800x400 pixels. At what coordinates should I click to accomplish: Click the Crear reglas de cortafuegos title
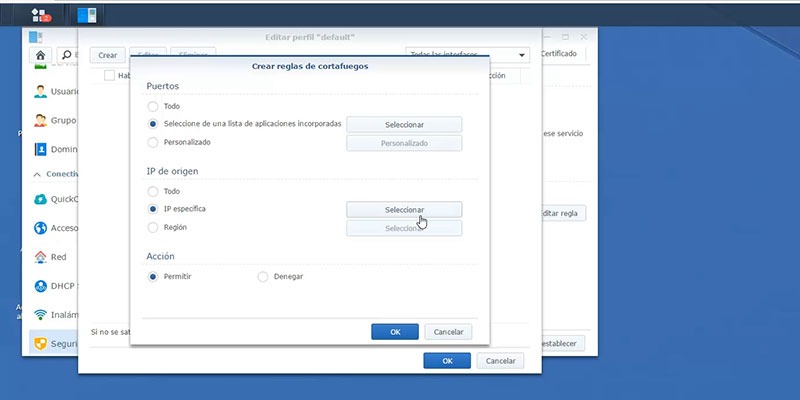coord(310,66)
